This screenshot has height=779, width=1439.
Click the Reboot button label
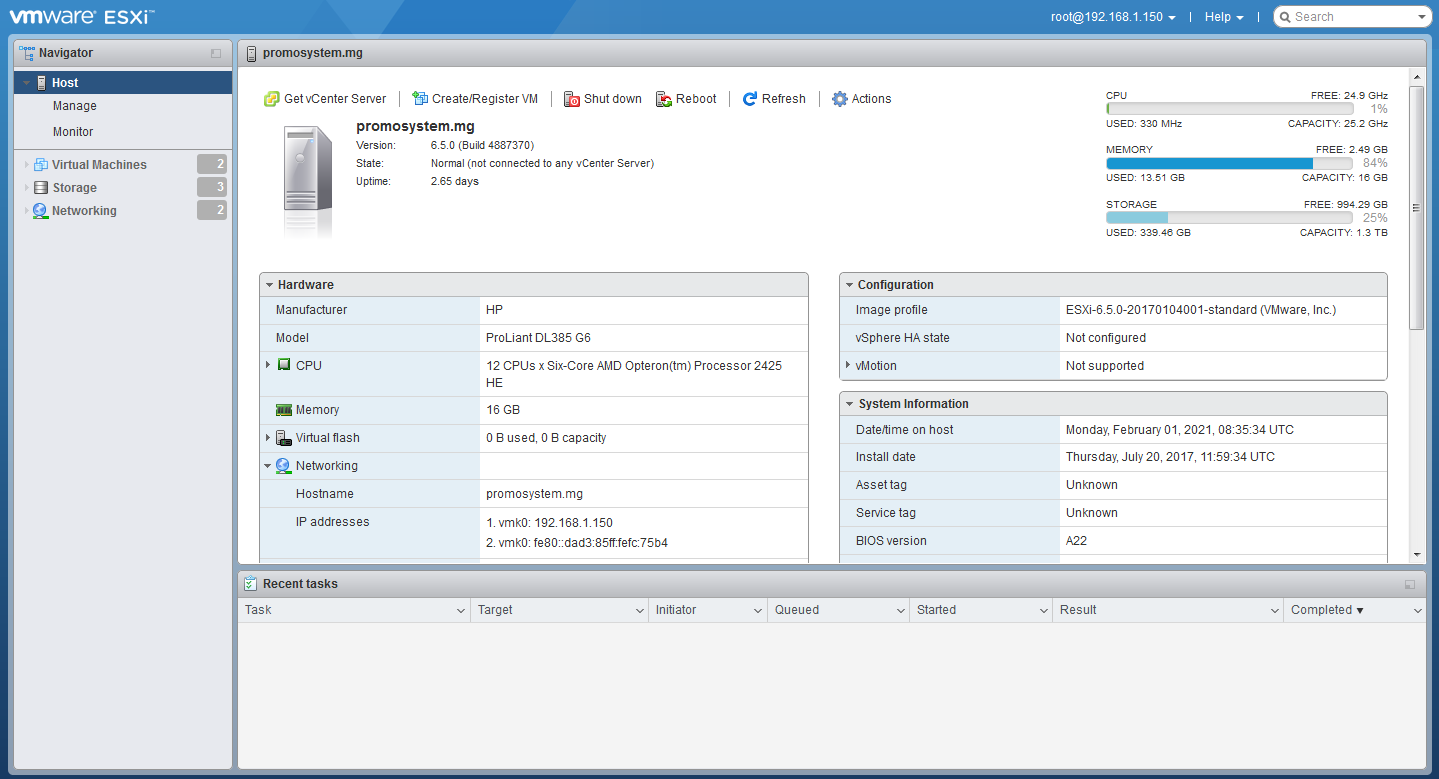click(696, 99)
